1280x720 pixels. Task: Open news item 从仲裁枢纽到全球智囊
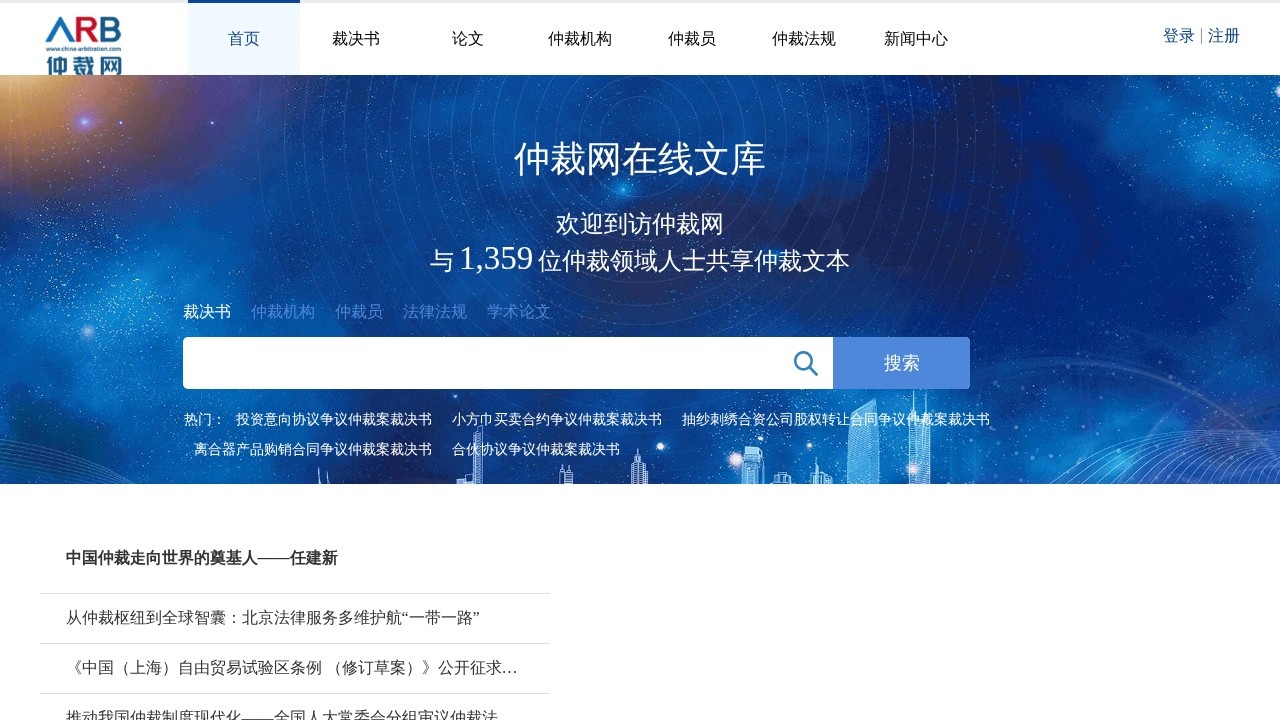(x=273, y=618)
